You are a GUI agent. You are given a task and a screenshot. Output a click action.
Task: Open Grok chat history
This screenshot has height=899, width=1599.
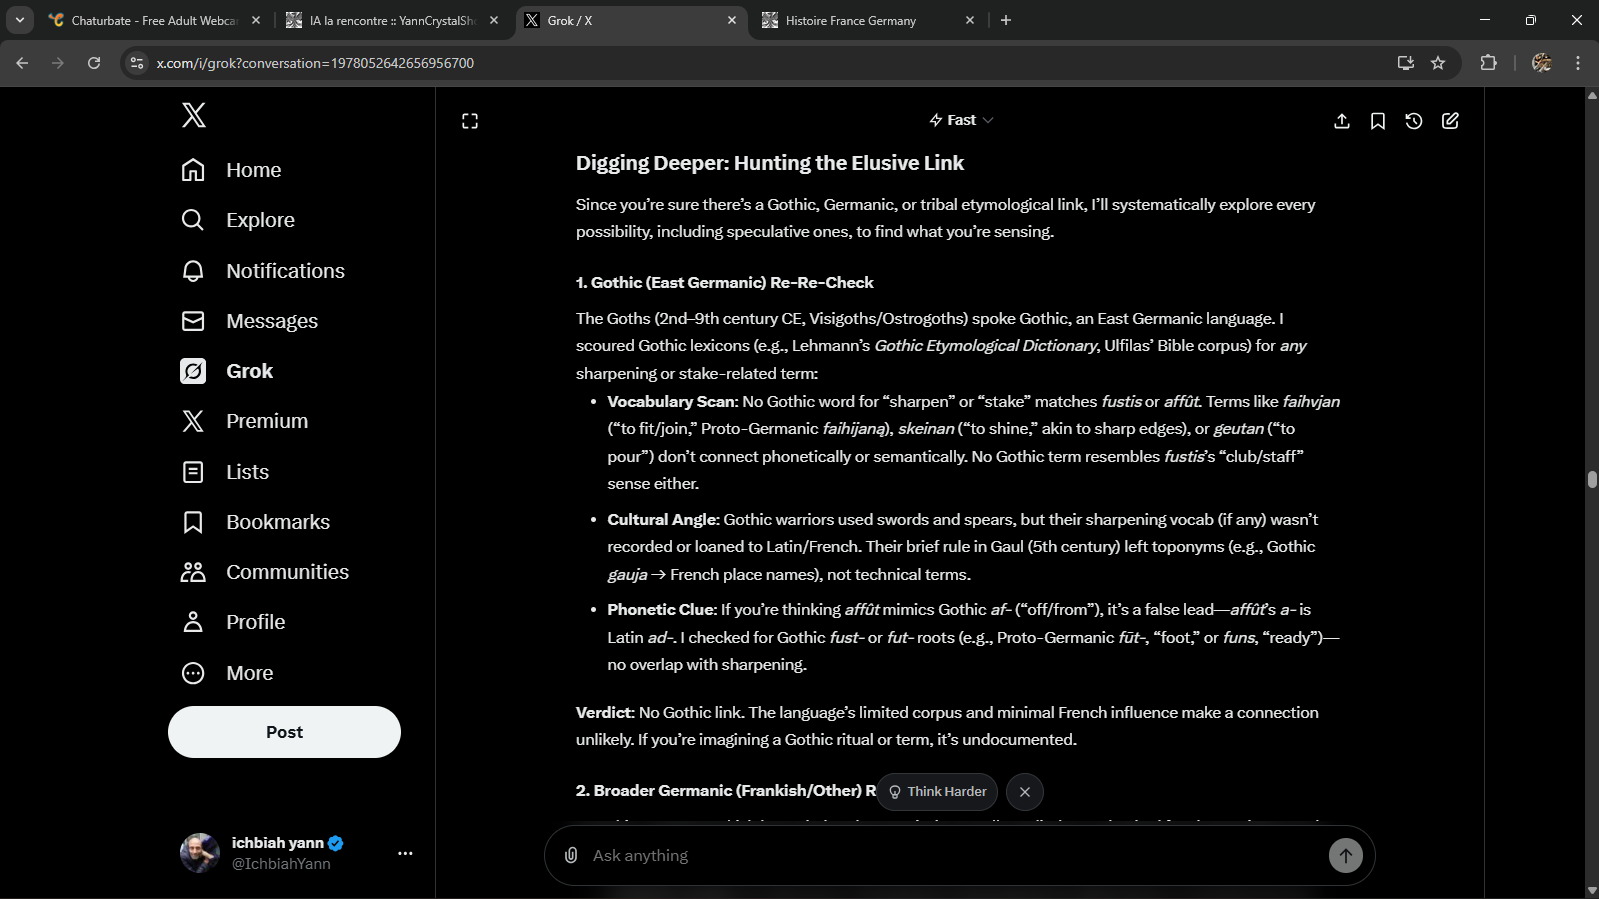1413,121
